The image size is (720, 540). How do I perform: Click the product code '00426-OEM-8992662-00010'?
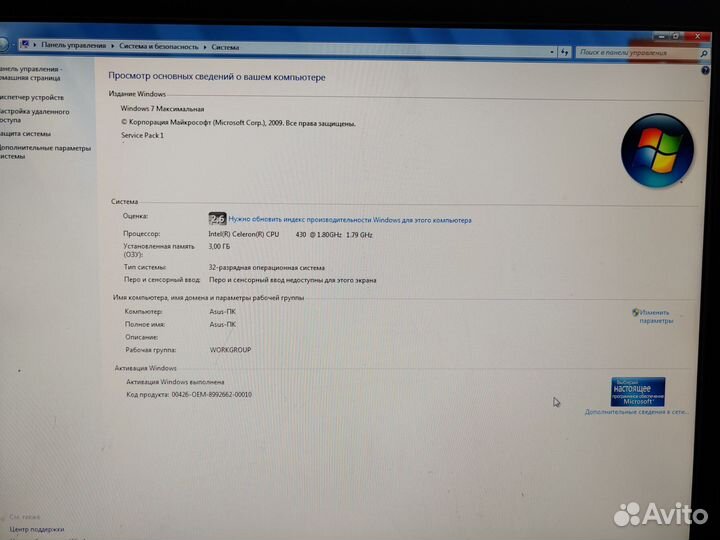[212, 394]
